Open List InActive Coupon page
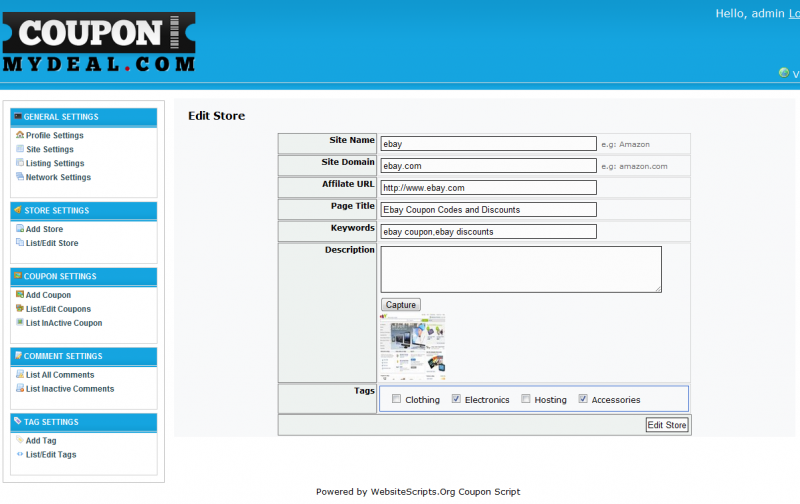 coord(64,323)
